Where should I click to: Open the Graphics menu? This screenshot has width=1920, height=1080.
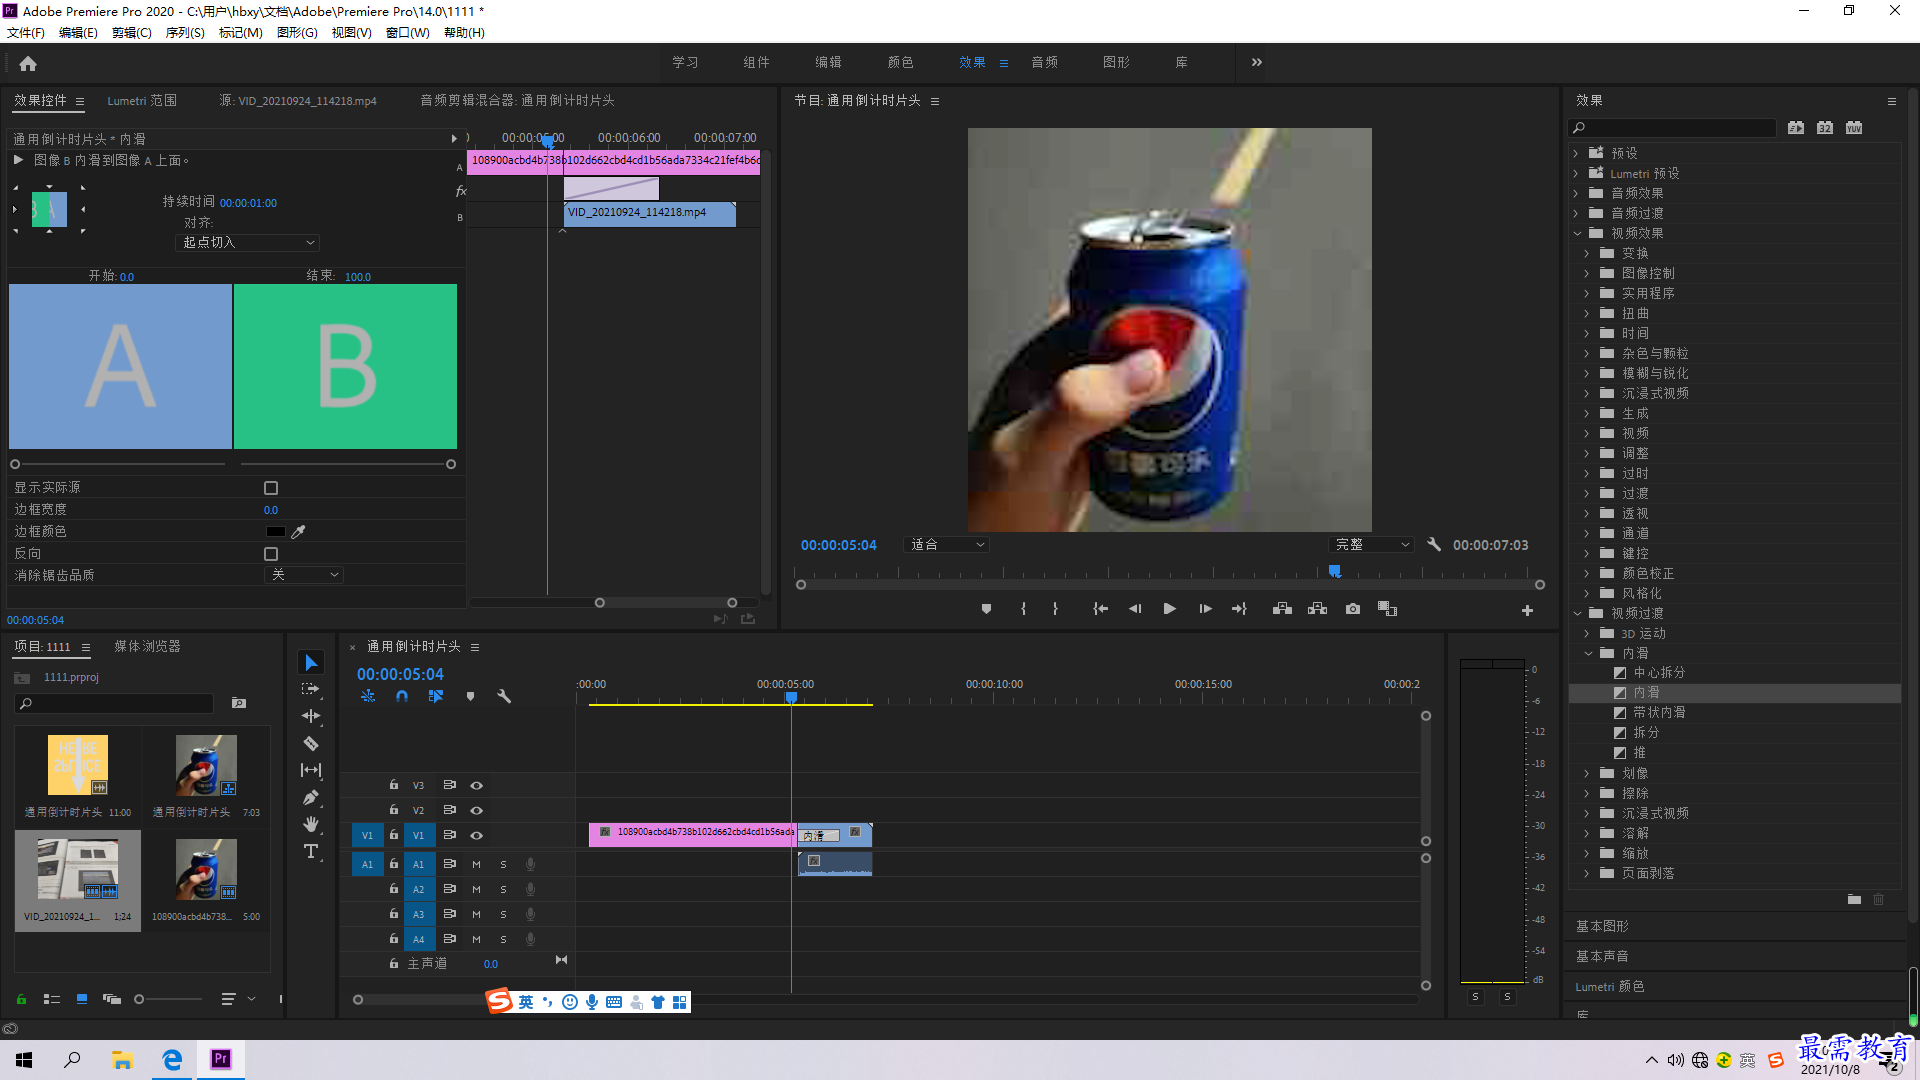tap(297, 33)
